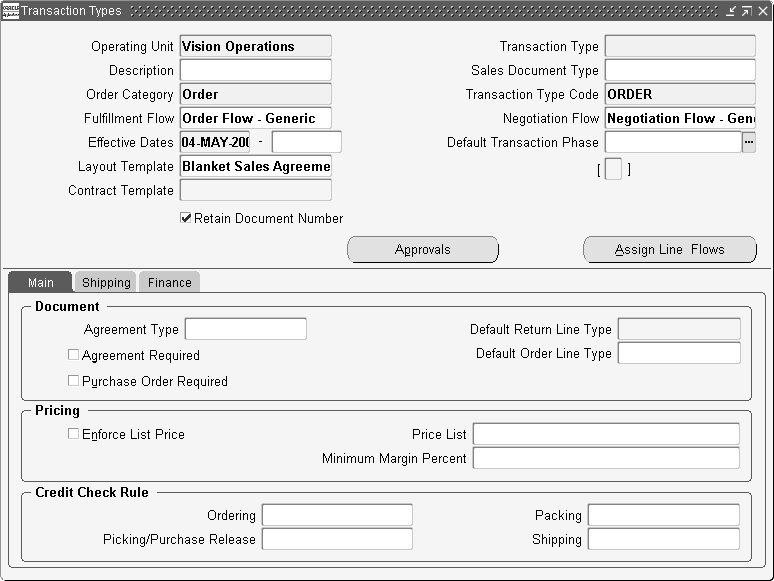Click the Agreement Type field
Viewport: 774px width, 581px height.
(x=246, y=329)
